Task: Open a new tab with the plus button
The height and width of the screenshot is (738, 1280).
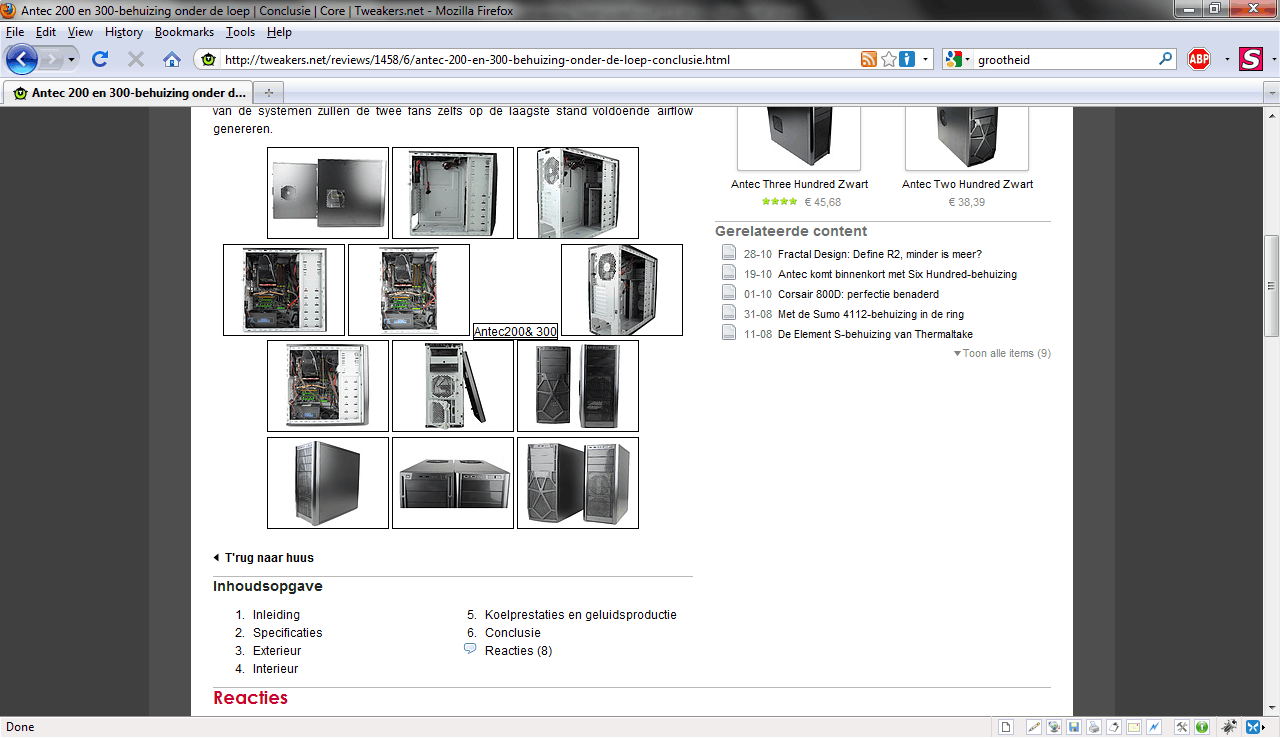Action: 267,93
